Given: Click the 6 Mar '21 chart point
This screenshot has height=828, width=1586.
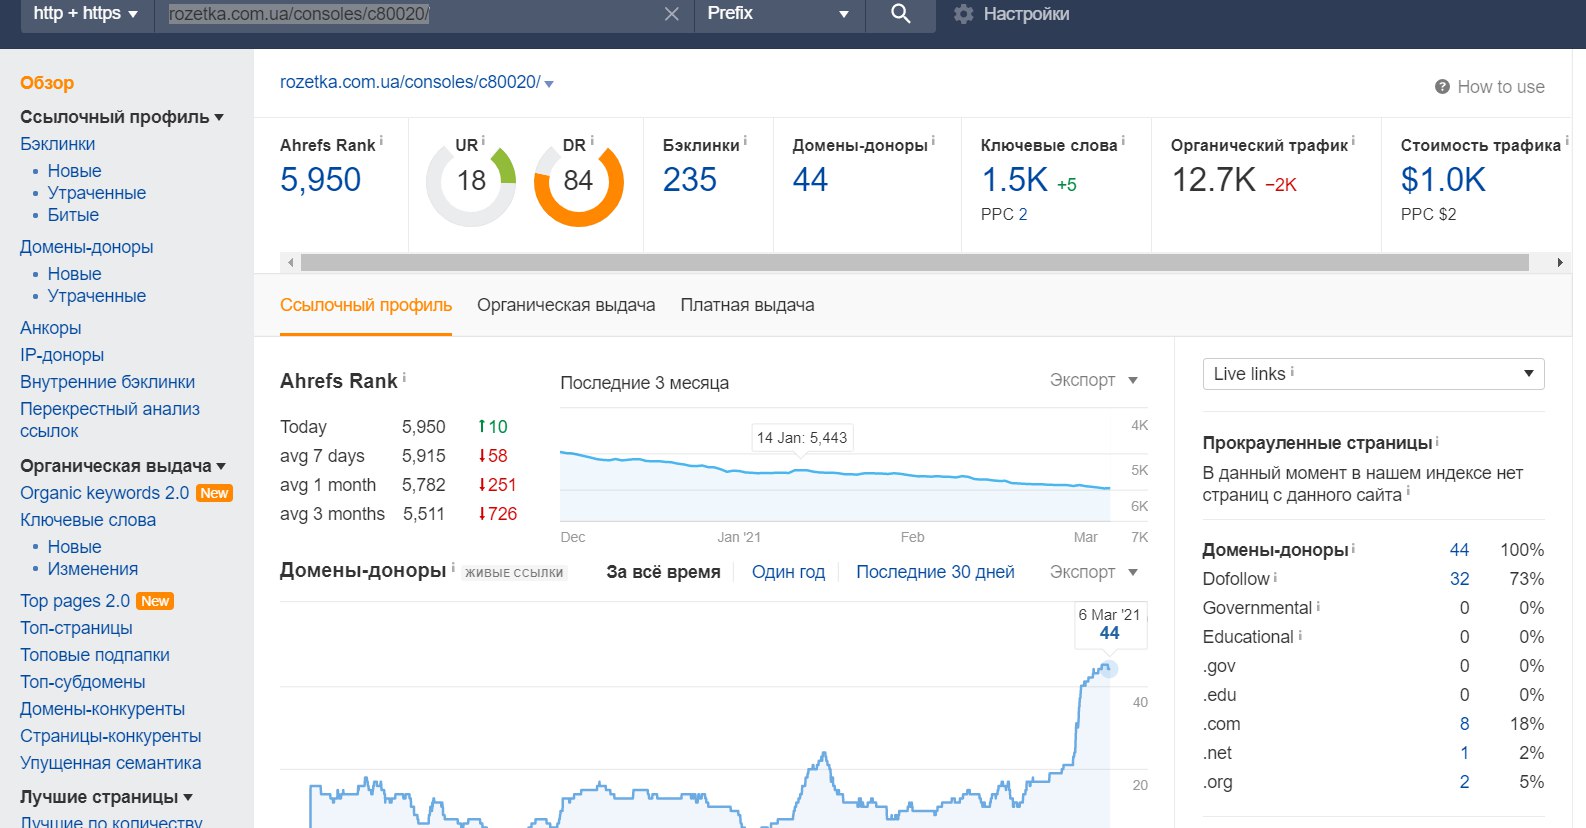Looking at the screenshot, I should click(x=1108, y=668).
